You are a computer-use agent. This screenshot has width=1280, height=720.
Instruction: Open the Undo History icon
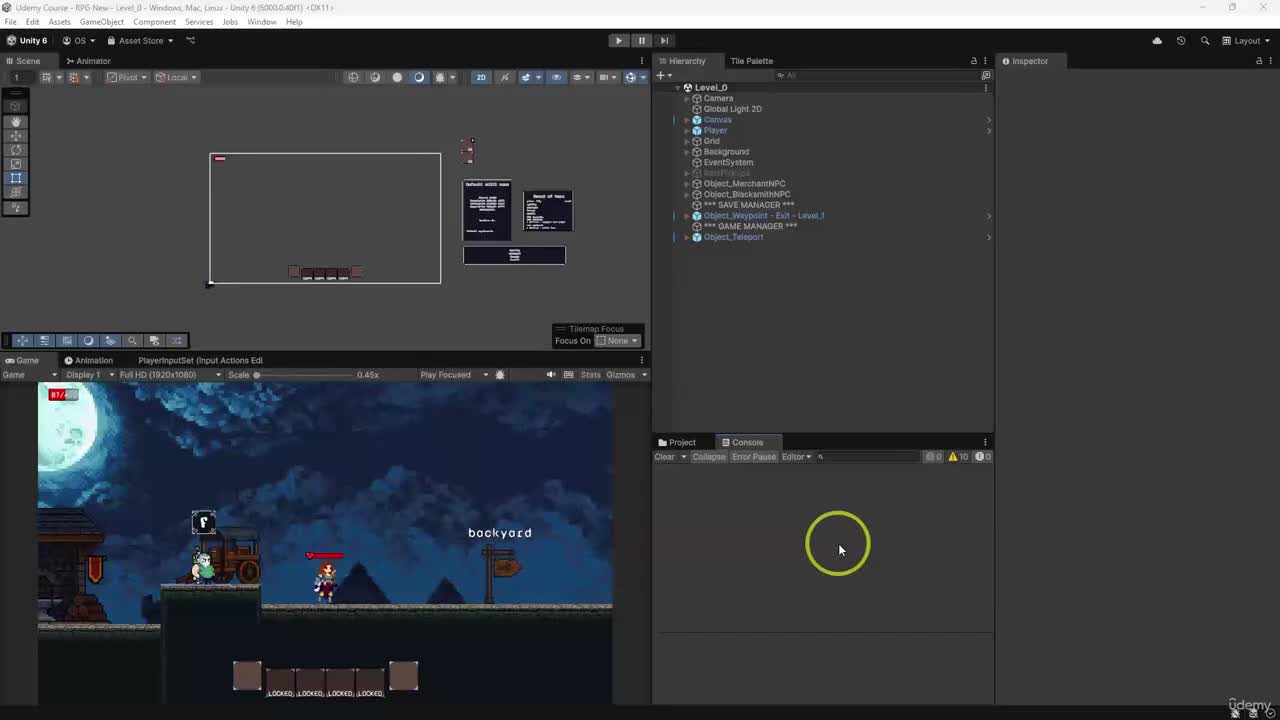pos(1181,41)
